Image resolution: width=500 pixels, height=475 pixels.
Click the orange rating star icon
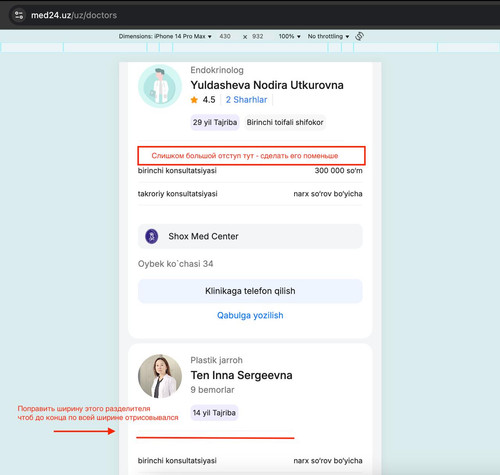[x=194, y=100]
